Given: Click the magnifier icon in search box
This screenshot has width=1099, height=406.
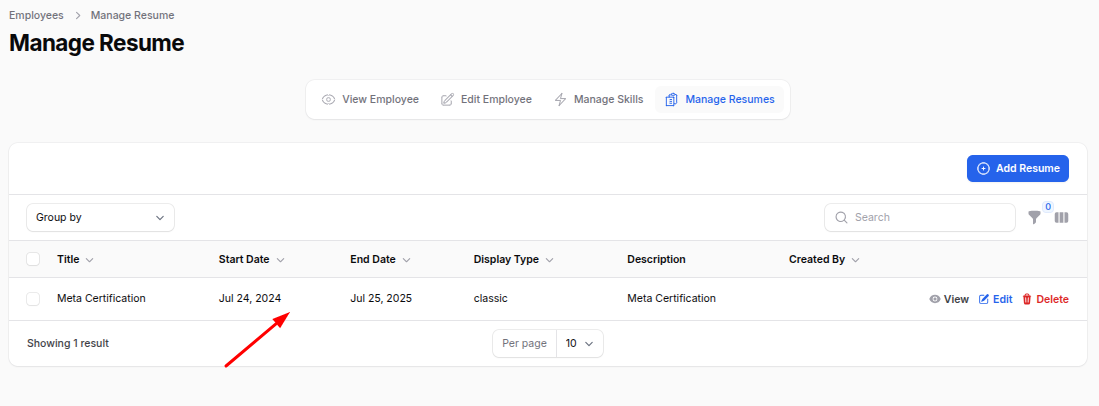Looking at the screenshot, I should pos(841,218).
